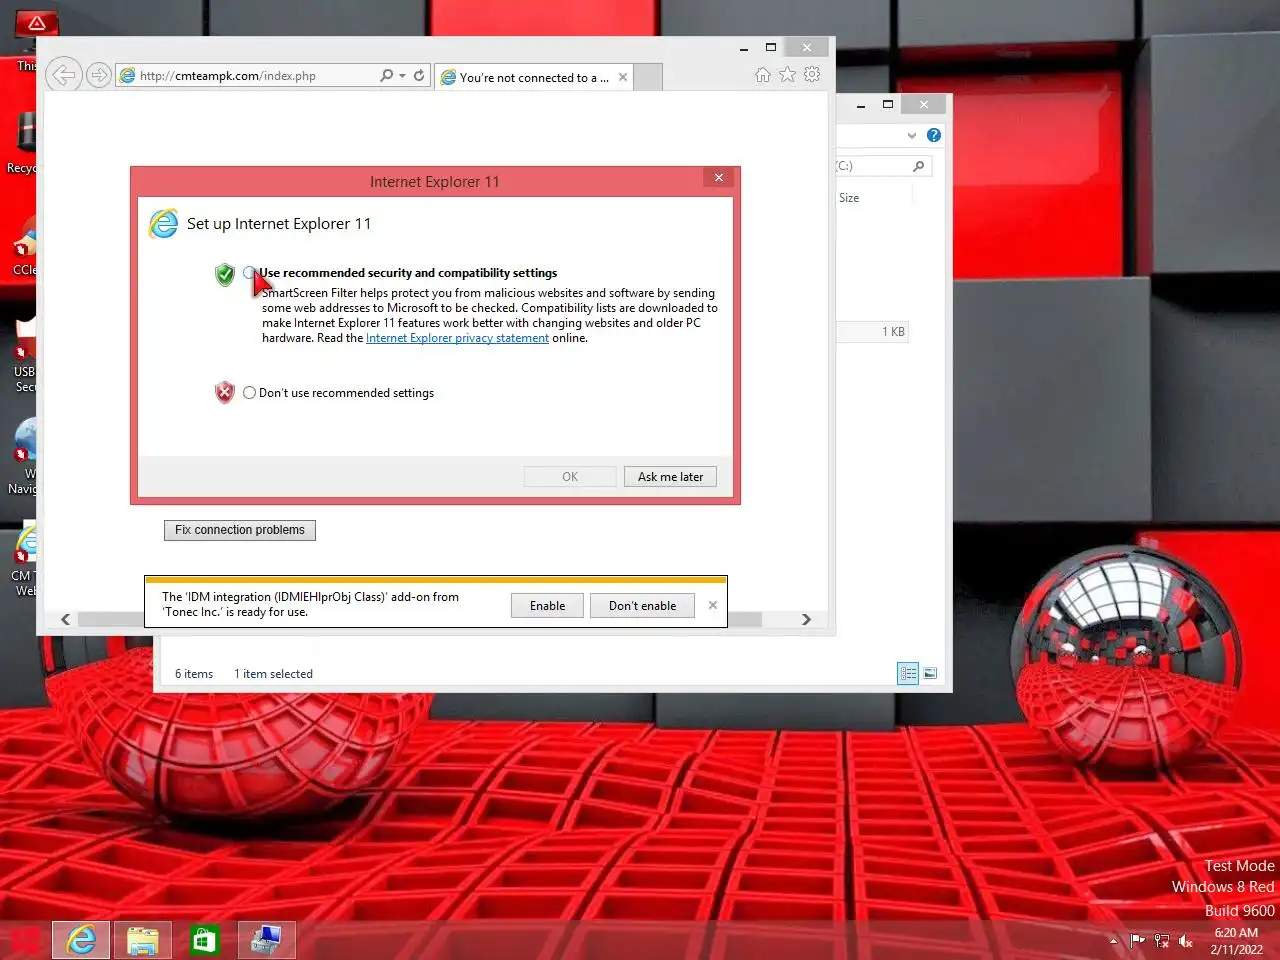1280x960 pixels.
Task: Select the You're not connected tab
Action: 535,77
